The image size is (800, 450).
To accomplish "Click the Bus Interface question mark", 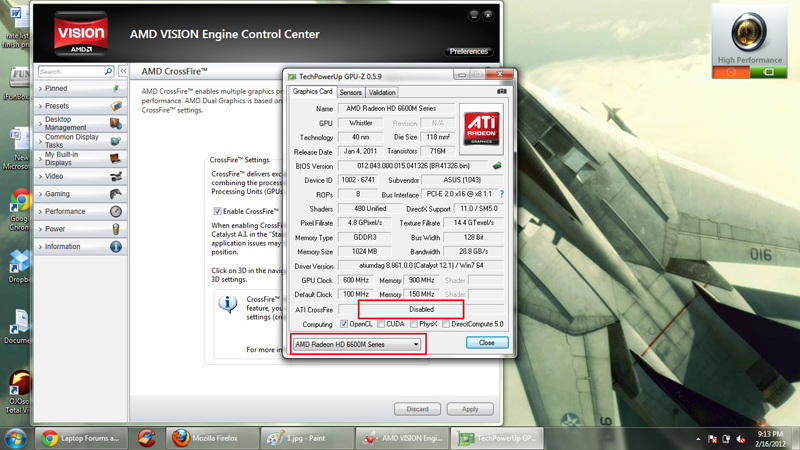I will pos(502,194).
